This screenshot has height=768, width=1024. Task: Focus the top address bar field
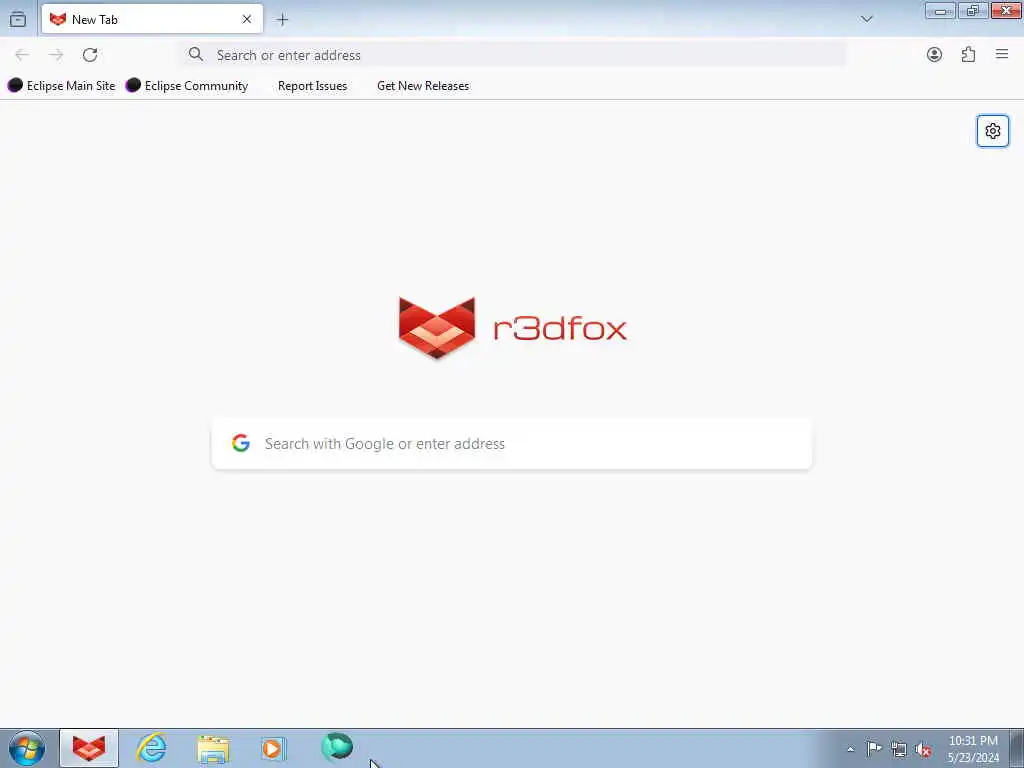[x=514, y=55]
